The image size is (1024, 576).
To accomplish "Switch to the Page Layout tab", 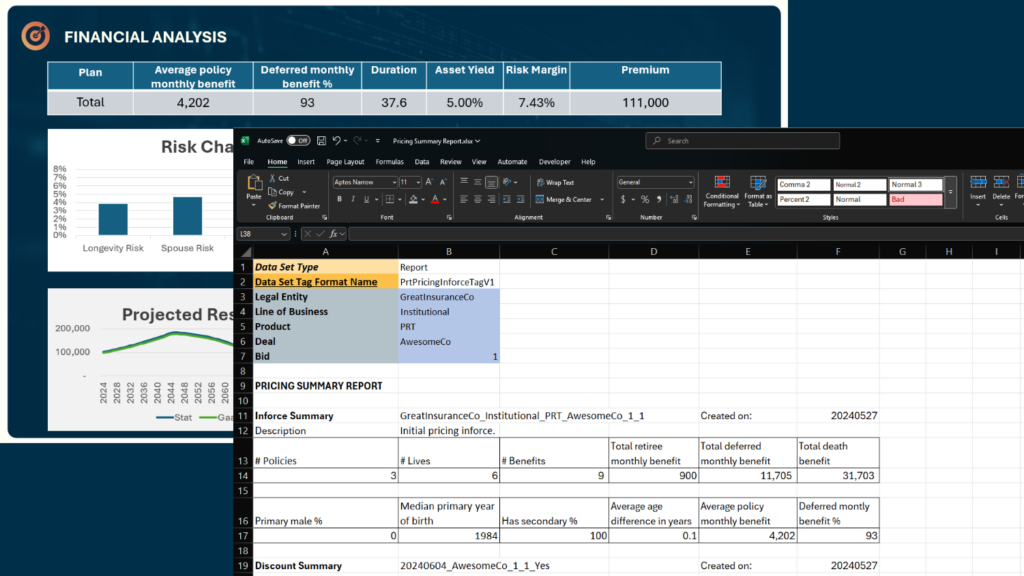I will tap(345, 161).
